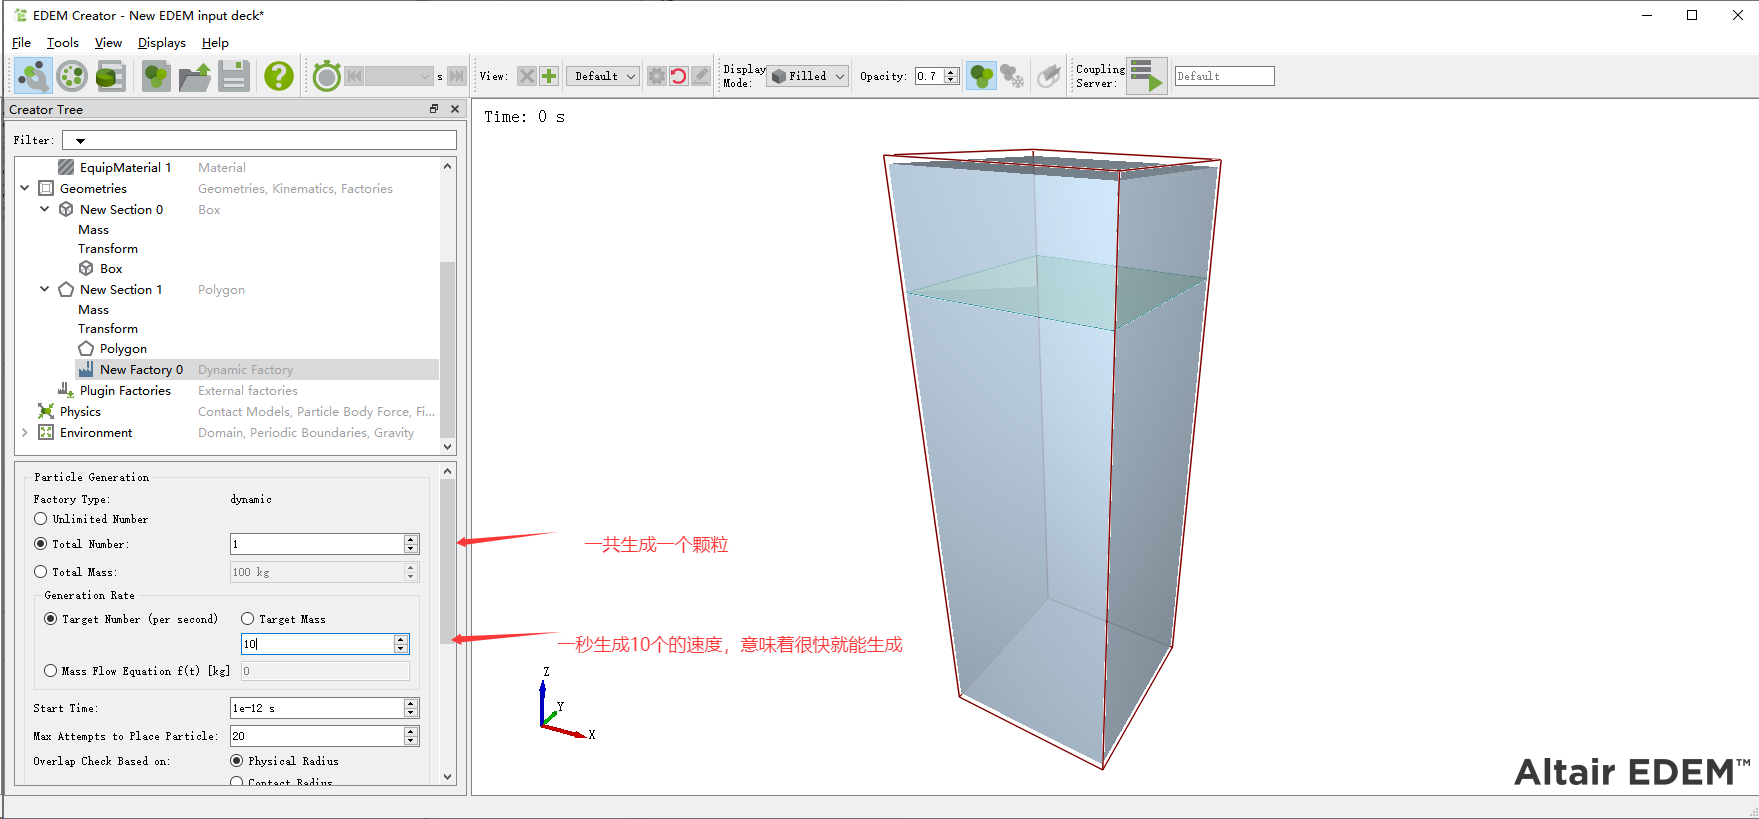Click the green stopwatch time icon
1759x819 pixels.
[x=326, y=76]
